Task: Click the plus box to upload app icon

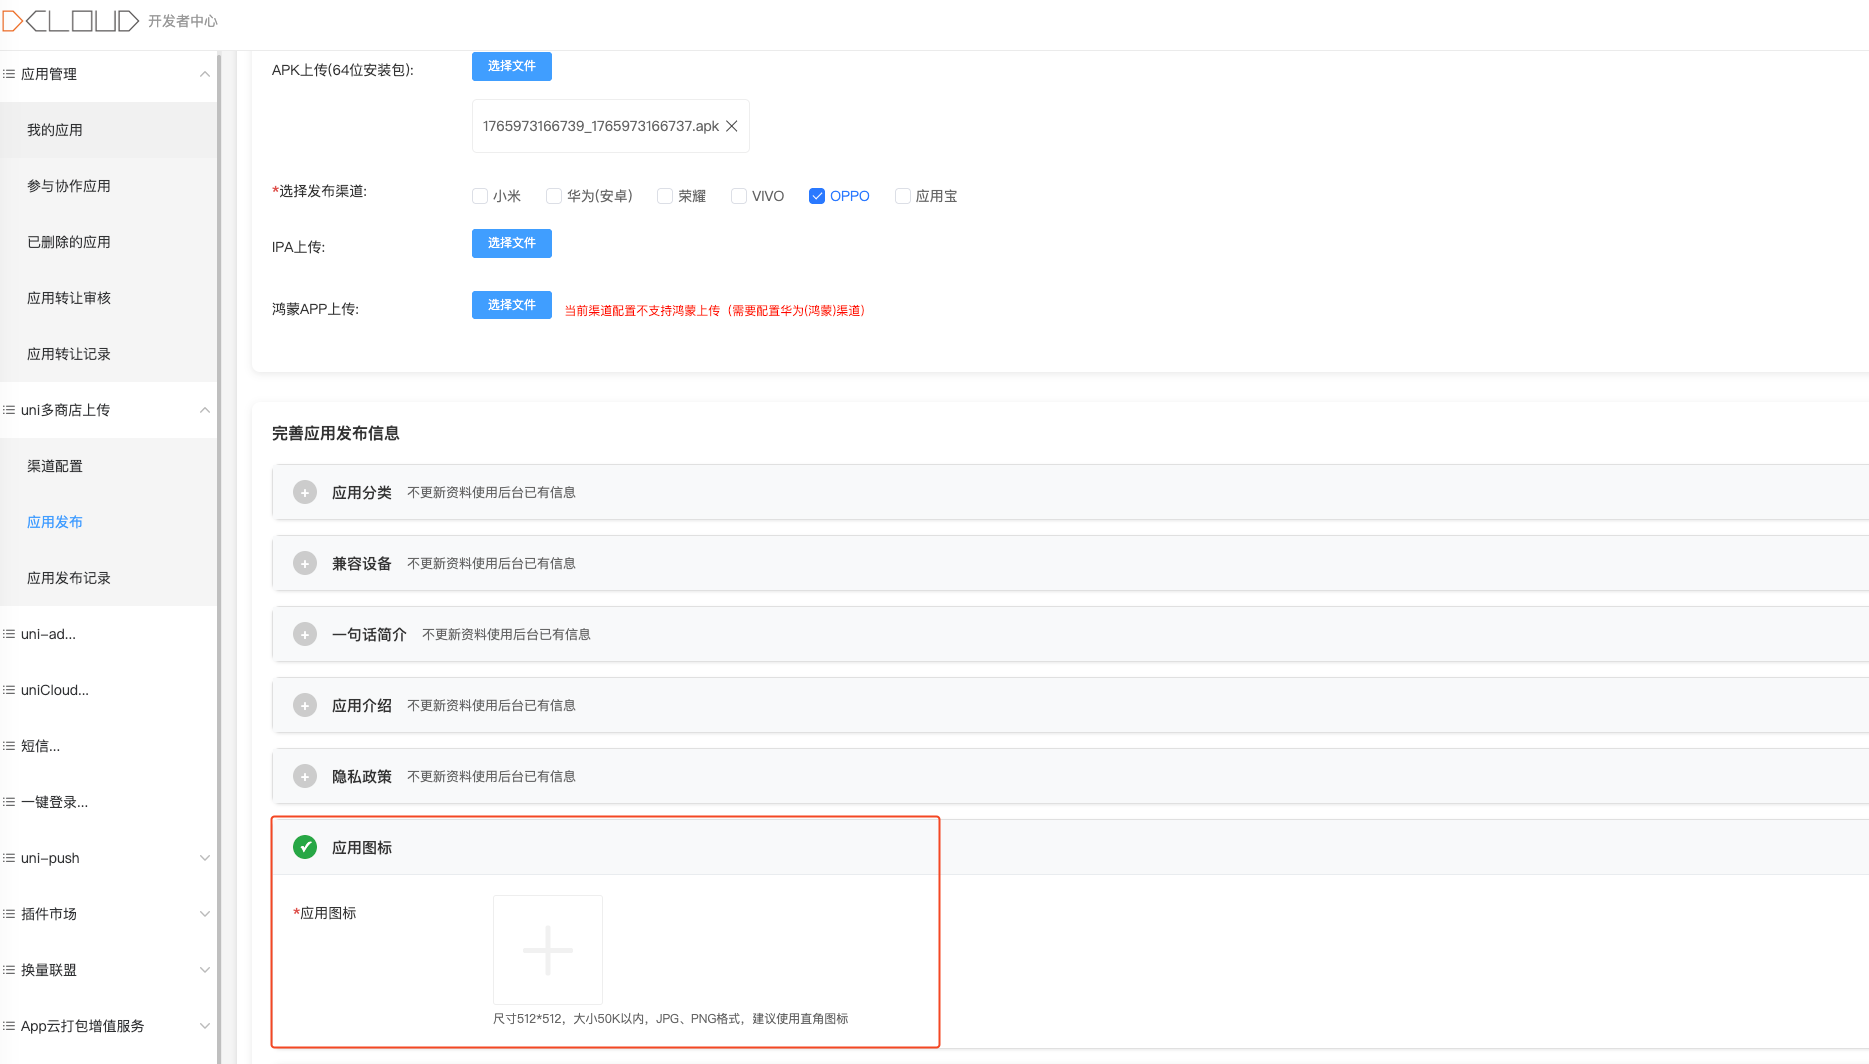Action: [x=548, y=950]
